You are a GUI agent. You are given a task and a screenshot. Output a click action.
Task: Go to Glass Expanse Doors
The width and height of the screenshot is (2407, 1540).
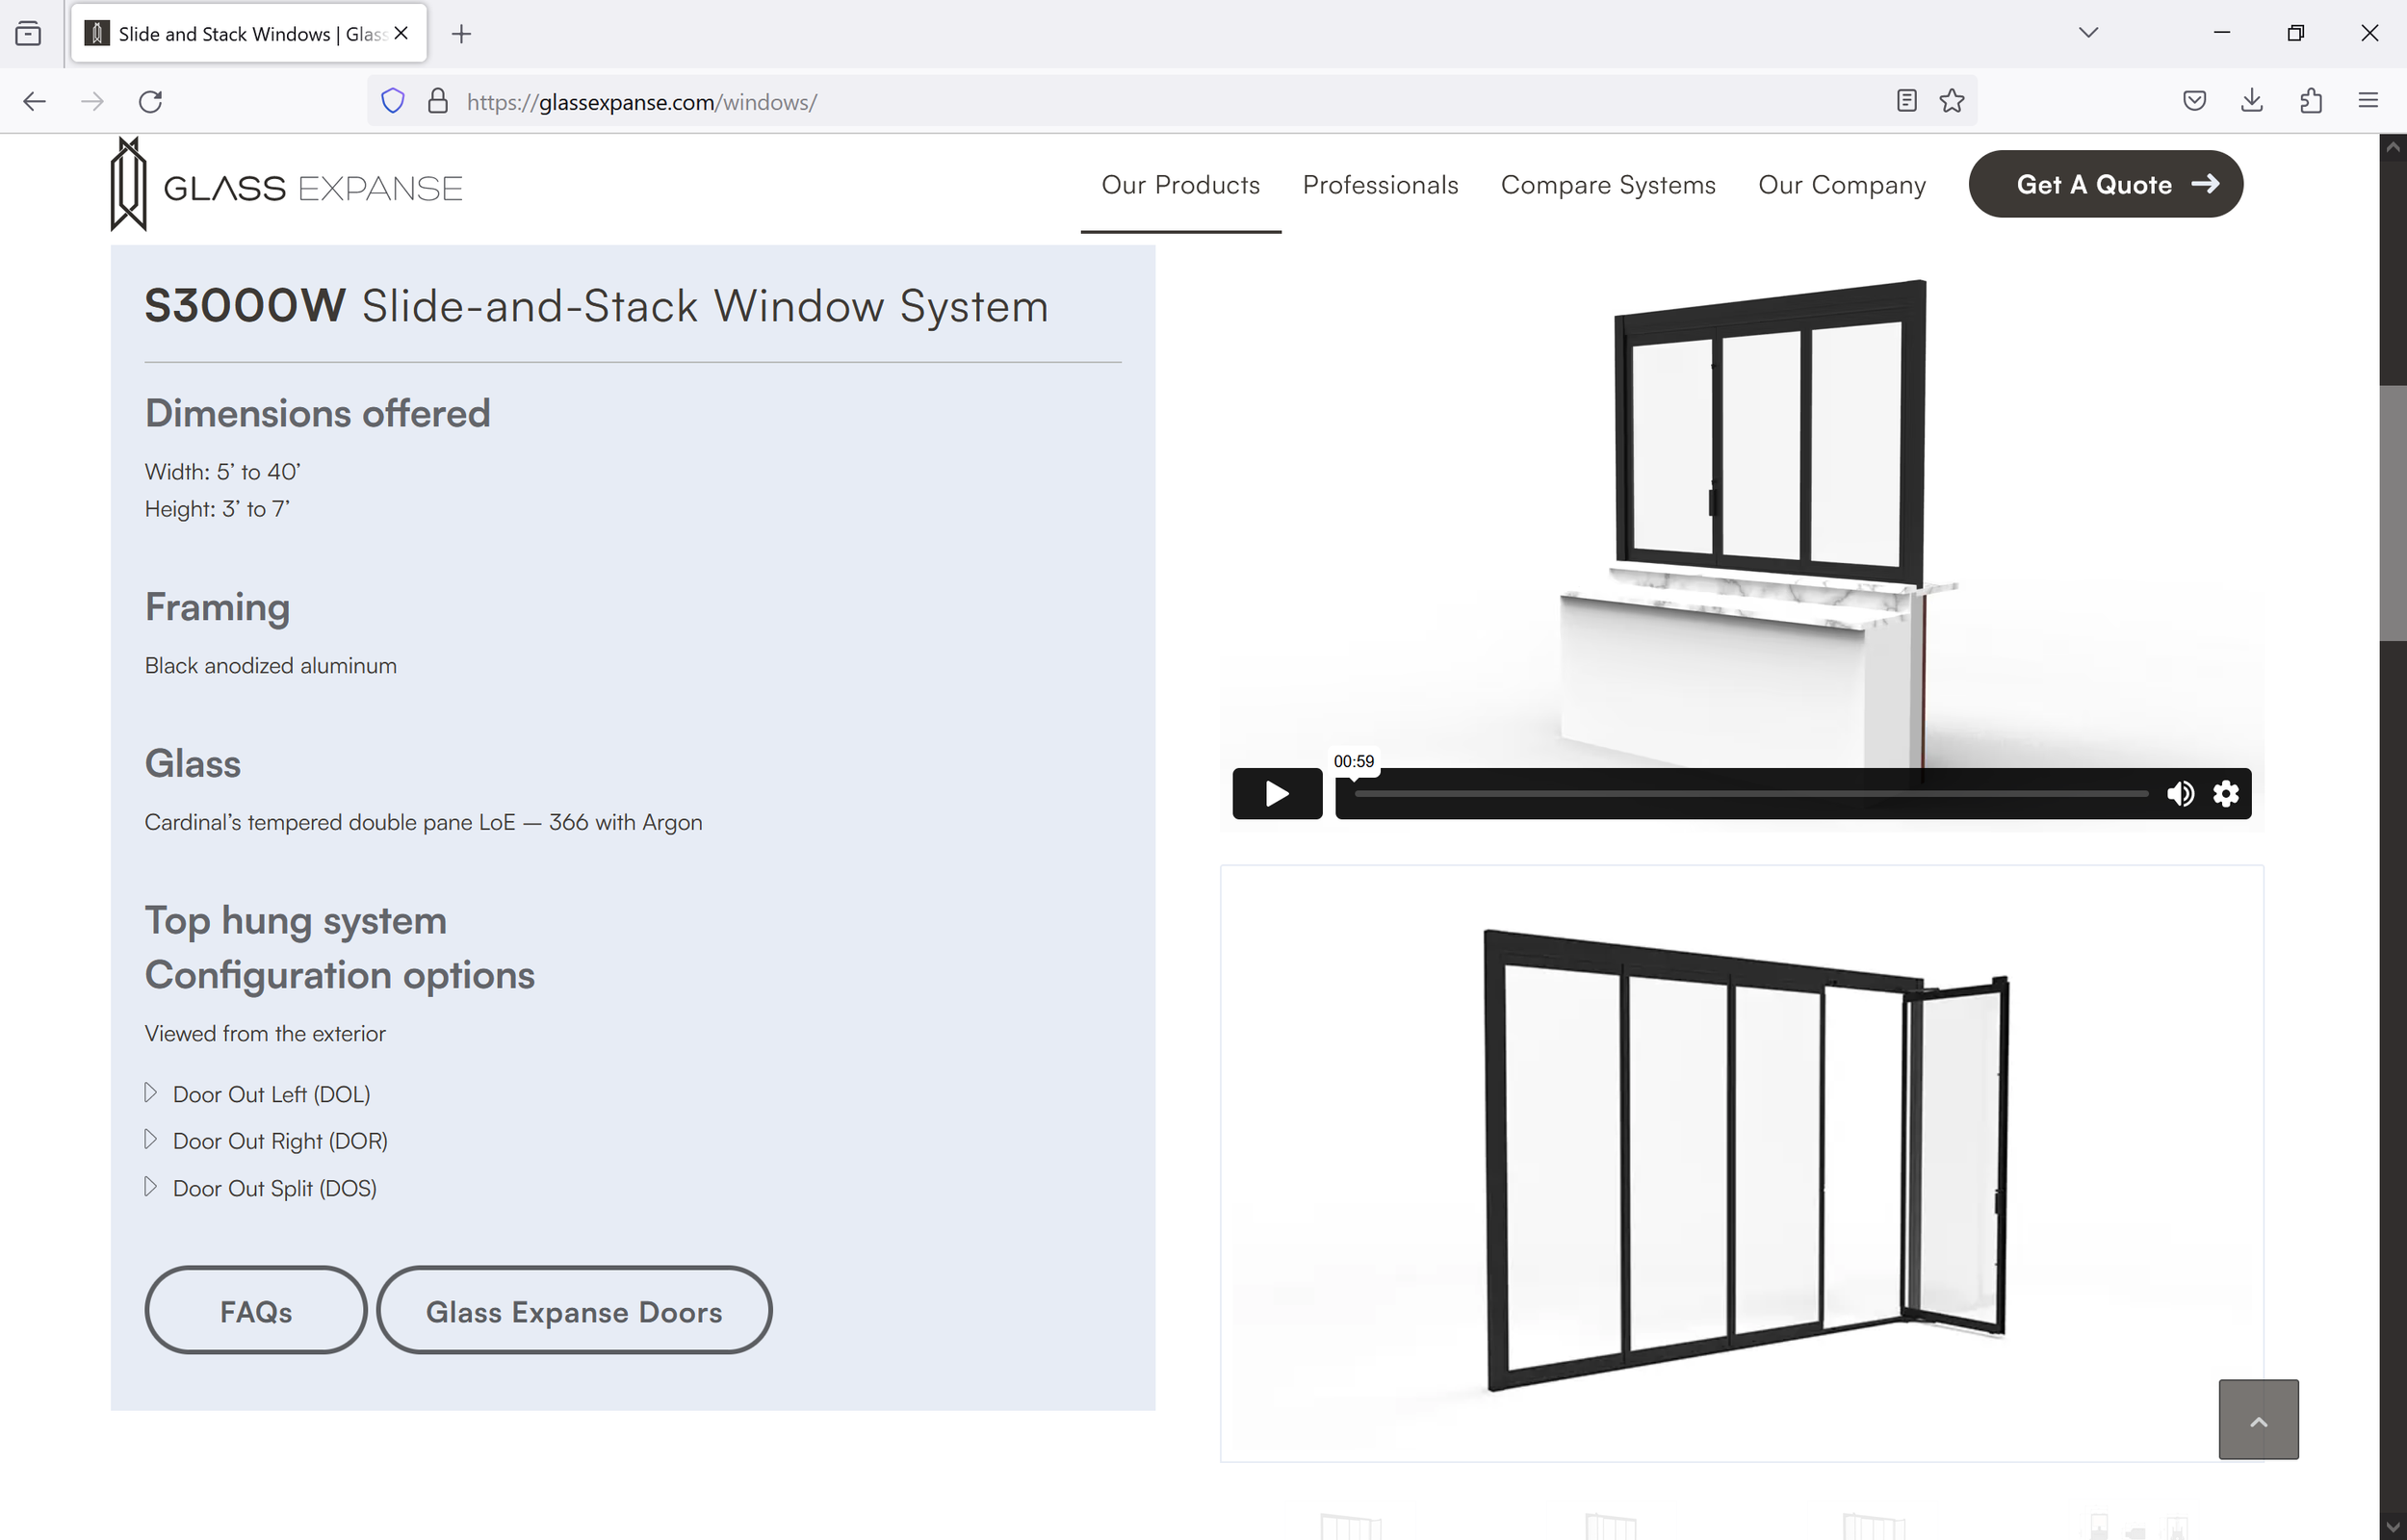[574, 1310]
